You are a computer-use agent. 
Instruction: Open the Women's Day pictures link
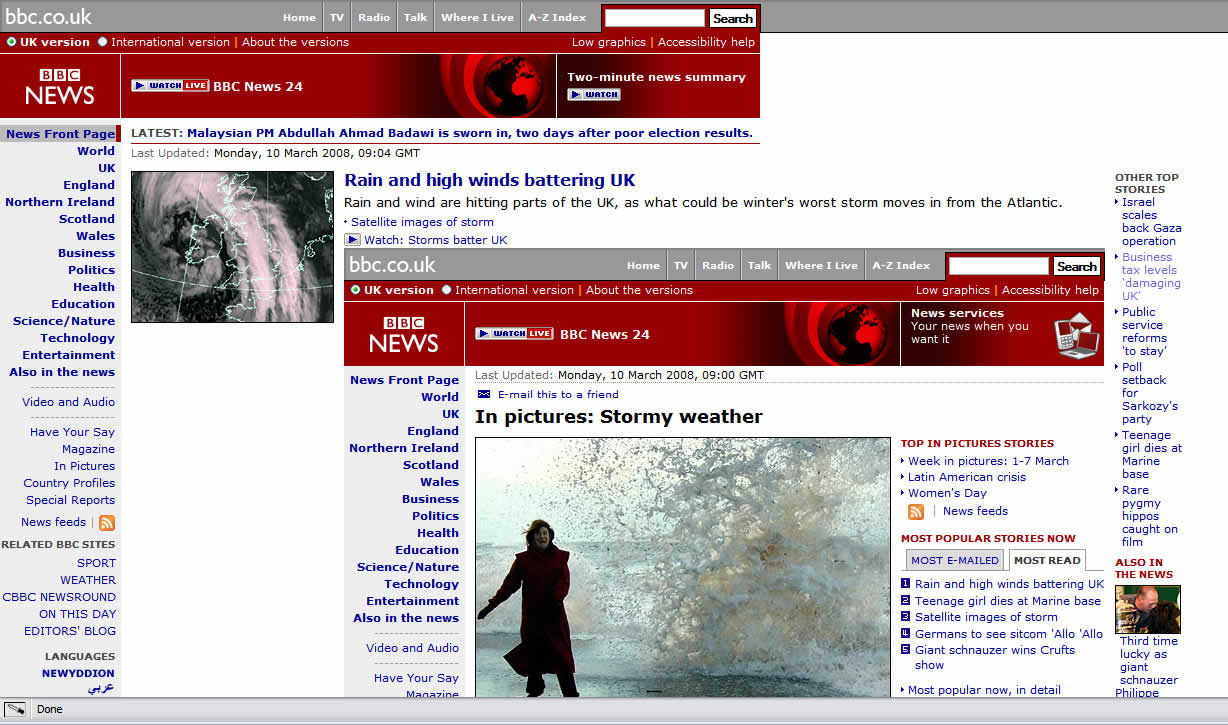click(947, 493)
